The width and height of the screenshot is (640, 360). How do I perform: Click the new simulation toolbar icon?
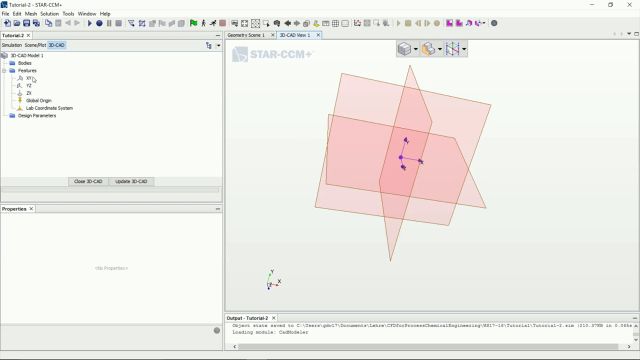click(x=7, y=23)
